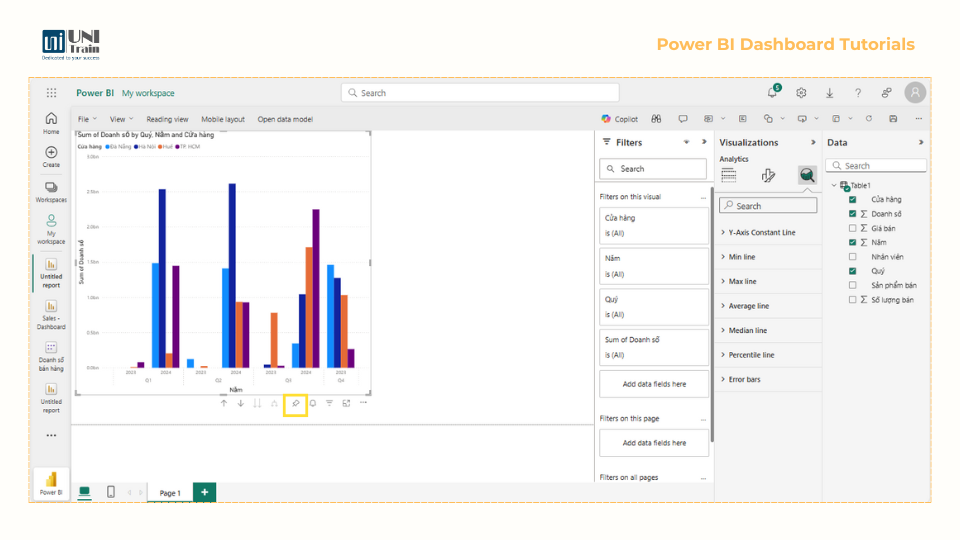Collapse the Table1 tree node

[x=834, y=186]
